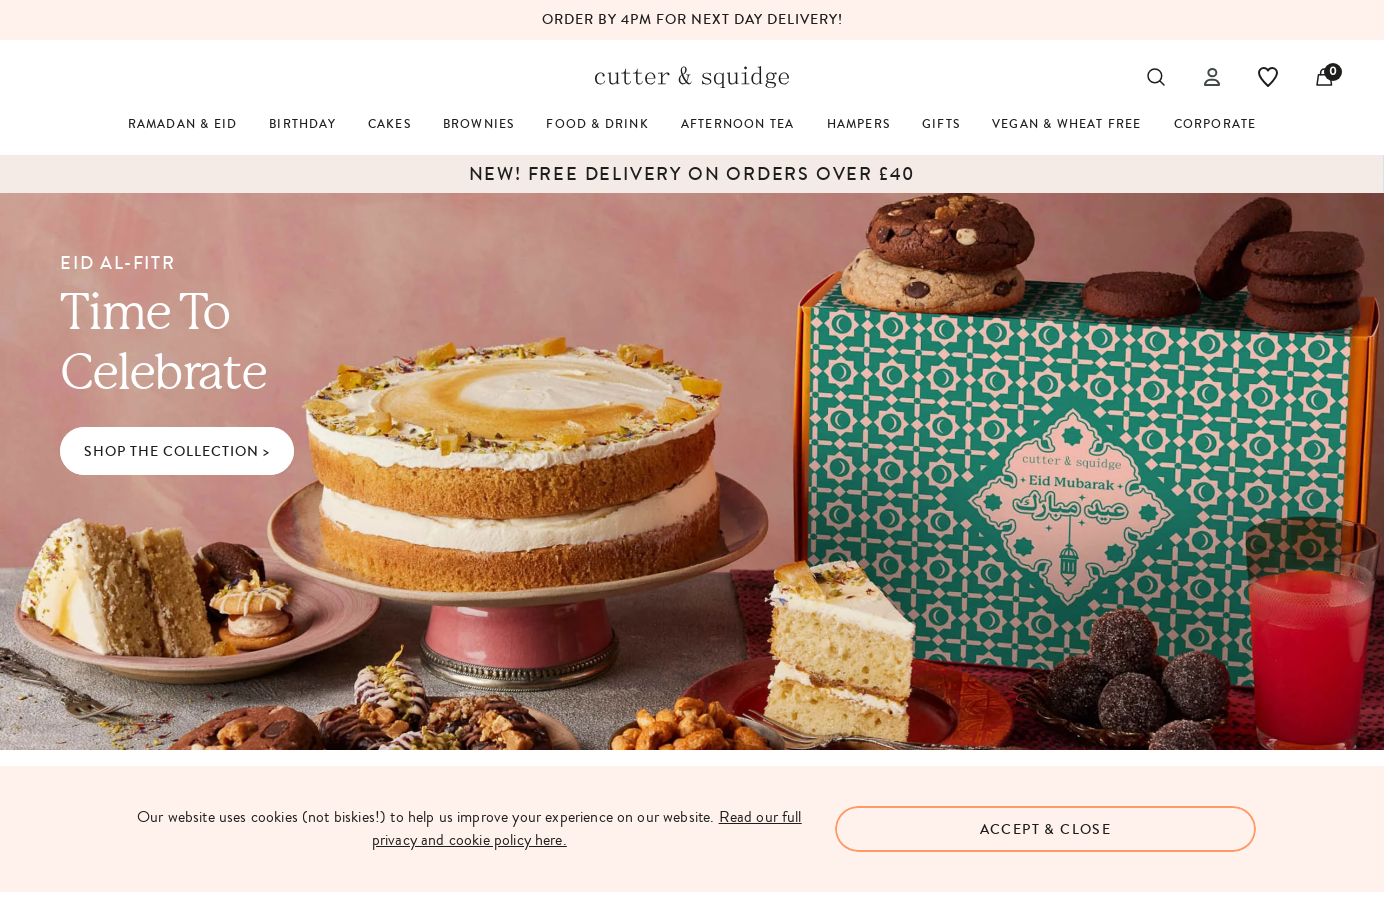Viewport: 1389px width, 902px height.
Task: View wishlist via heart icon
Action: click(x=1267, y=77)
